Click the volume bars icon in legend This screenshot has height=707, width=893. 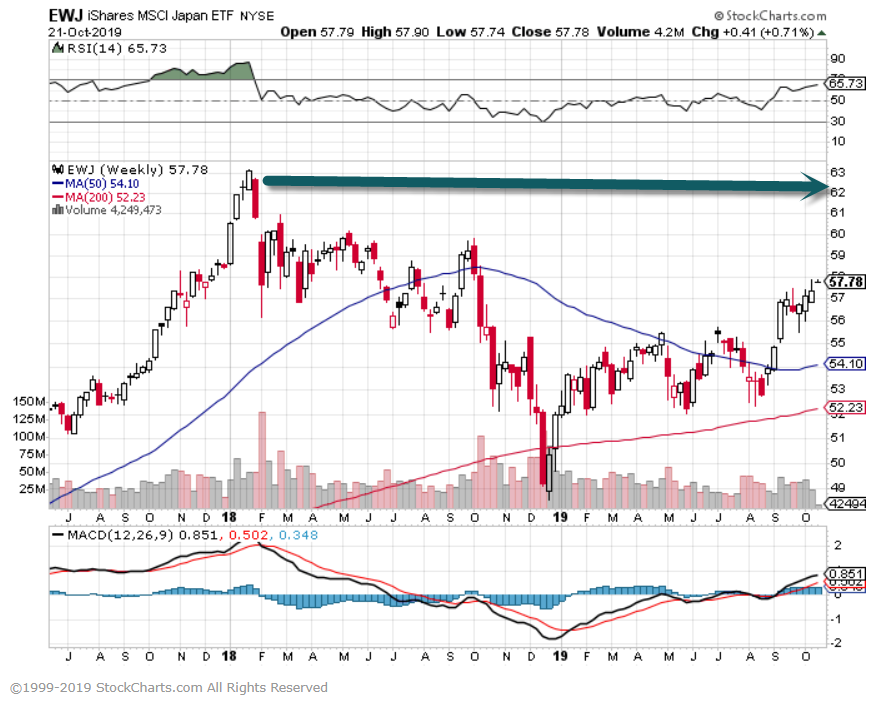click(x=58, y=210)
